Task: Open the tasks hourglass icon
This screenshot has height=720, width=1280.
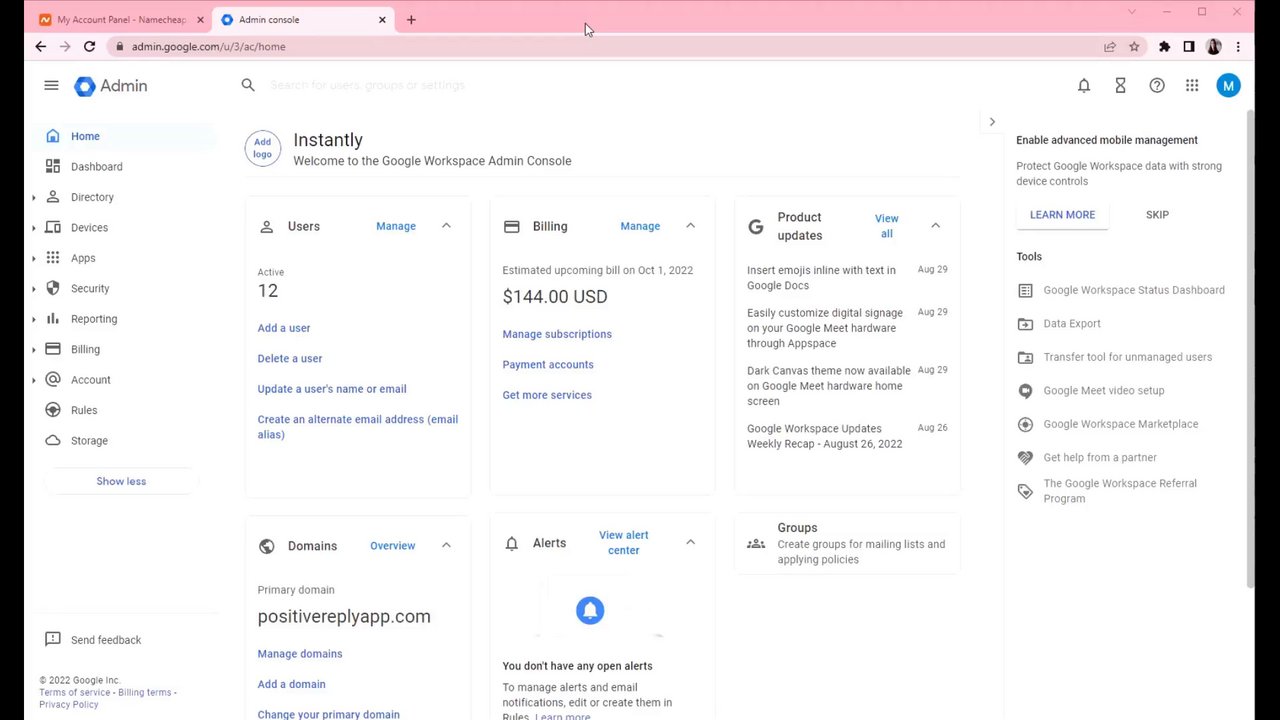Action: pos(1120,86)
